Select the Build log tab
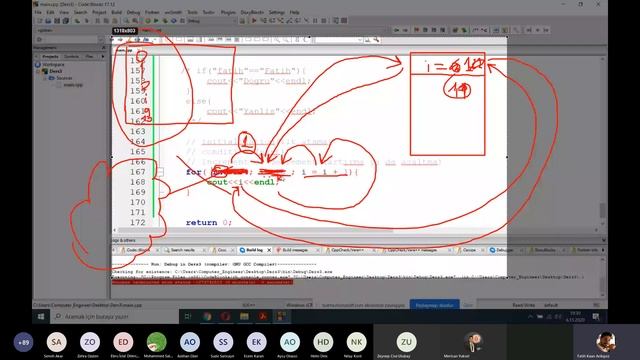640x360 pixels. [254, 250]
